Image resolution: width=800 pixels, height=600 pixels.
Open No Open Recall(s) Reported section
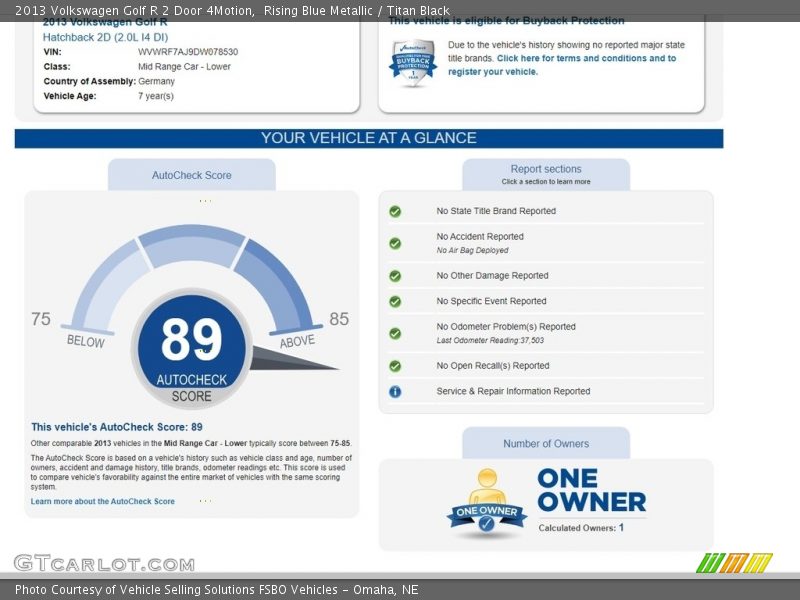tap(546, 365)
